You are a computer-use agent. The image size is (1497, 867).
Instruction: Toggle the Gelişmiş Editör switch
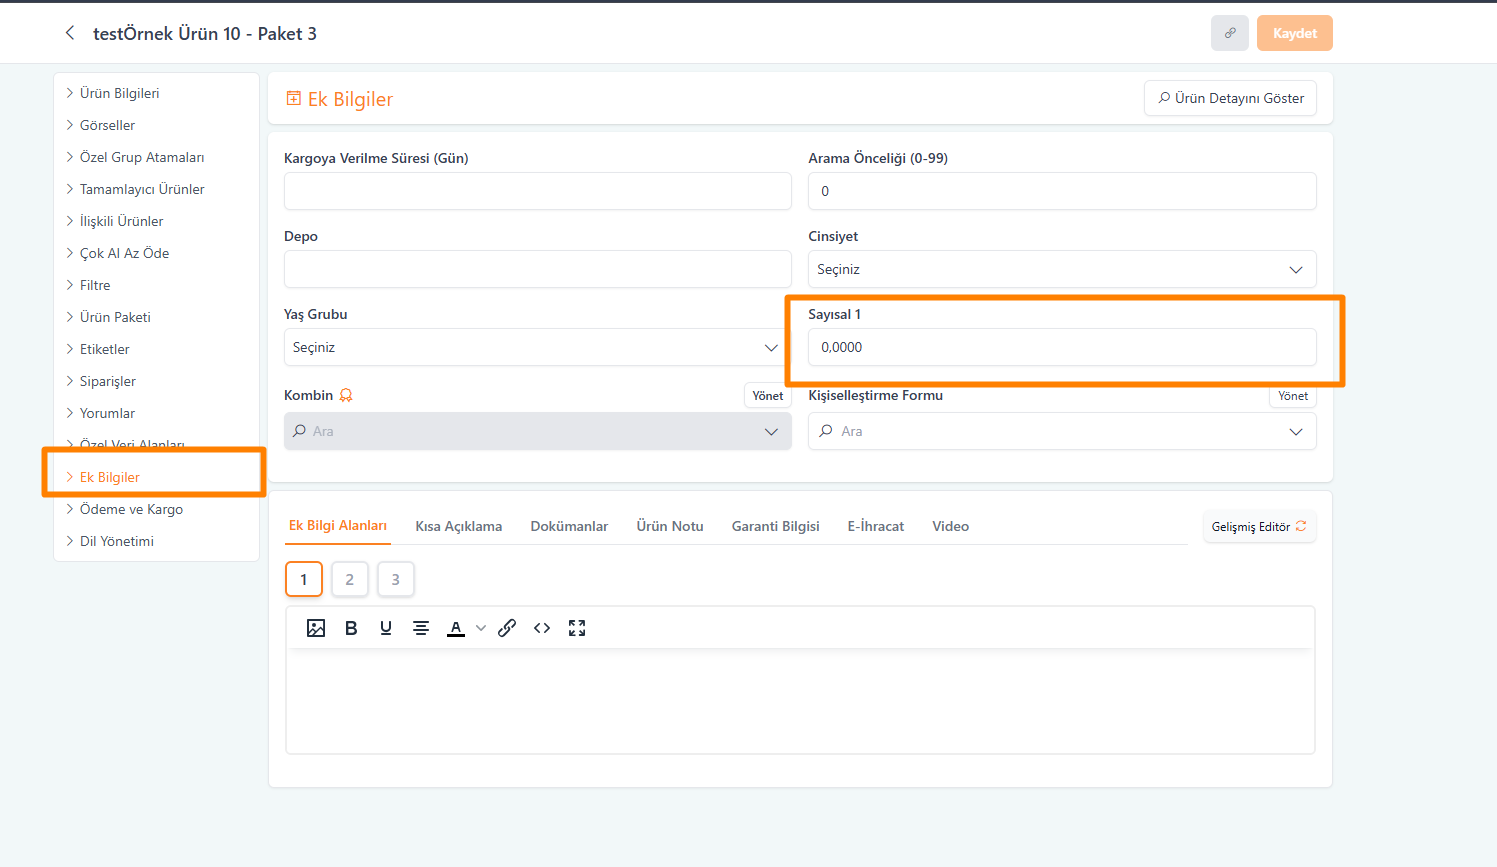[1259, 526]
